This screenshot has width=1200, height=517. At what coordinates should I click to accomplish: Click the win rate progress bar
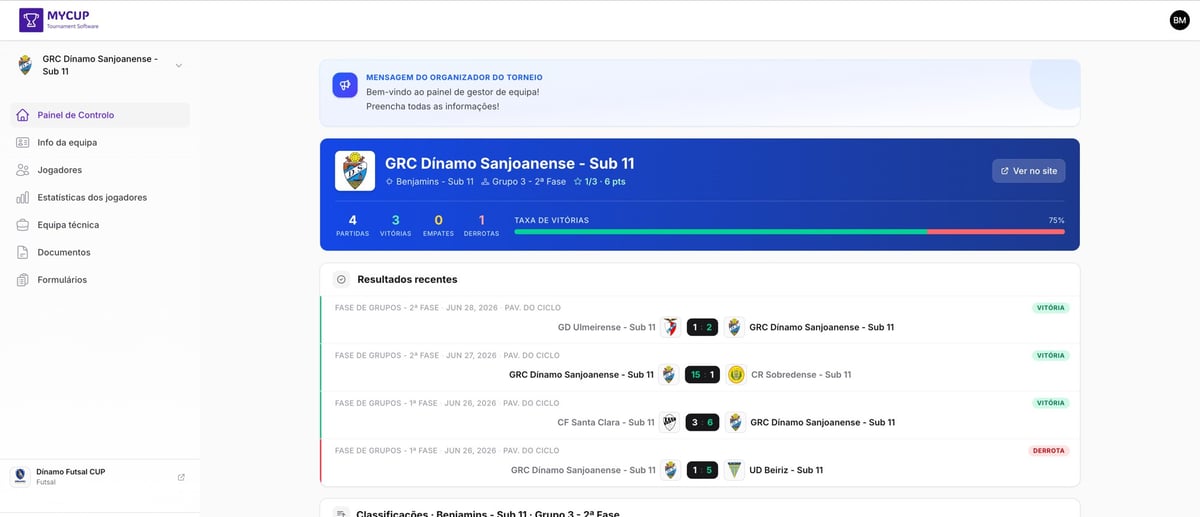789,231
